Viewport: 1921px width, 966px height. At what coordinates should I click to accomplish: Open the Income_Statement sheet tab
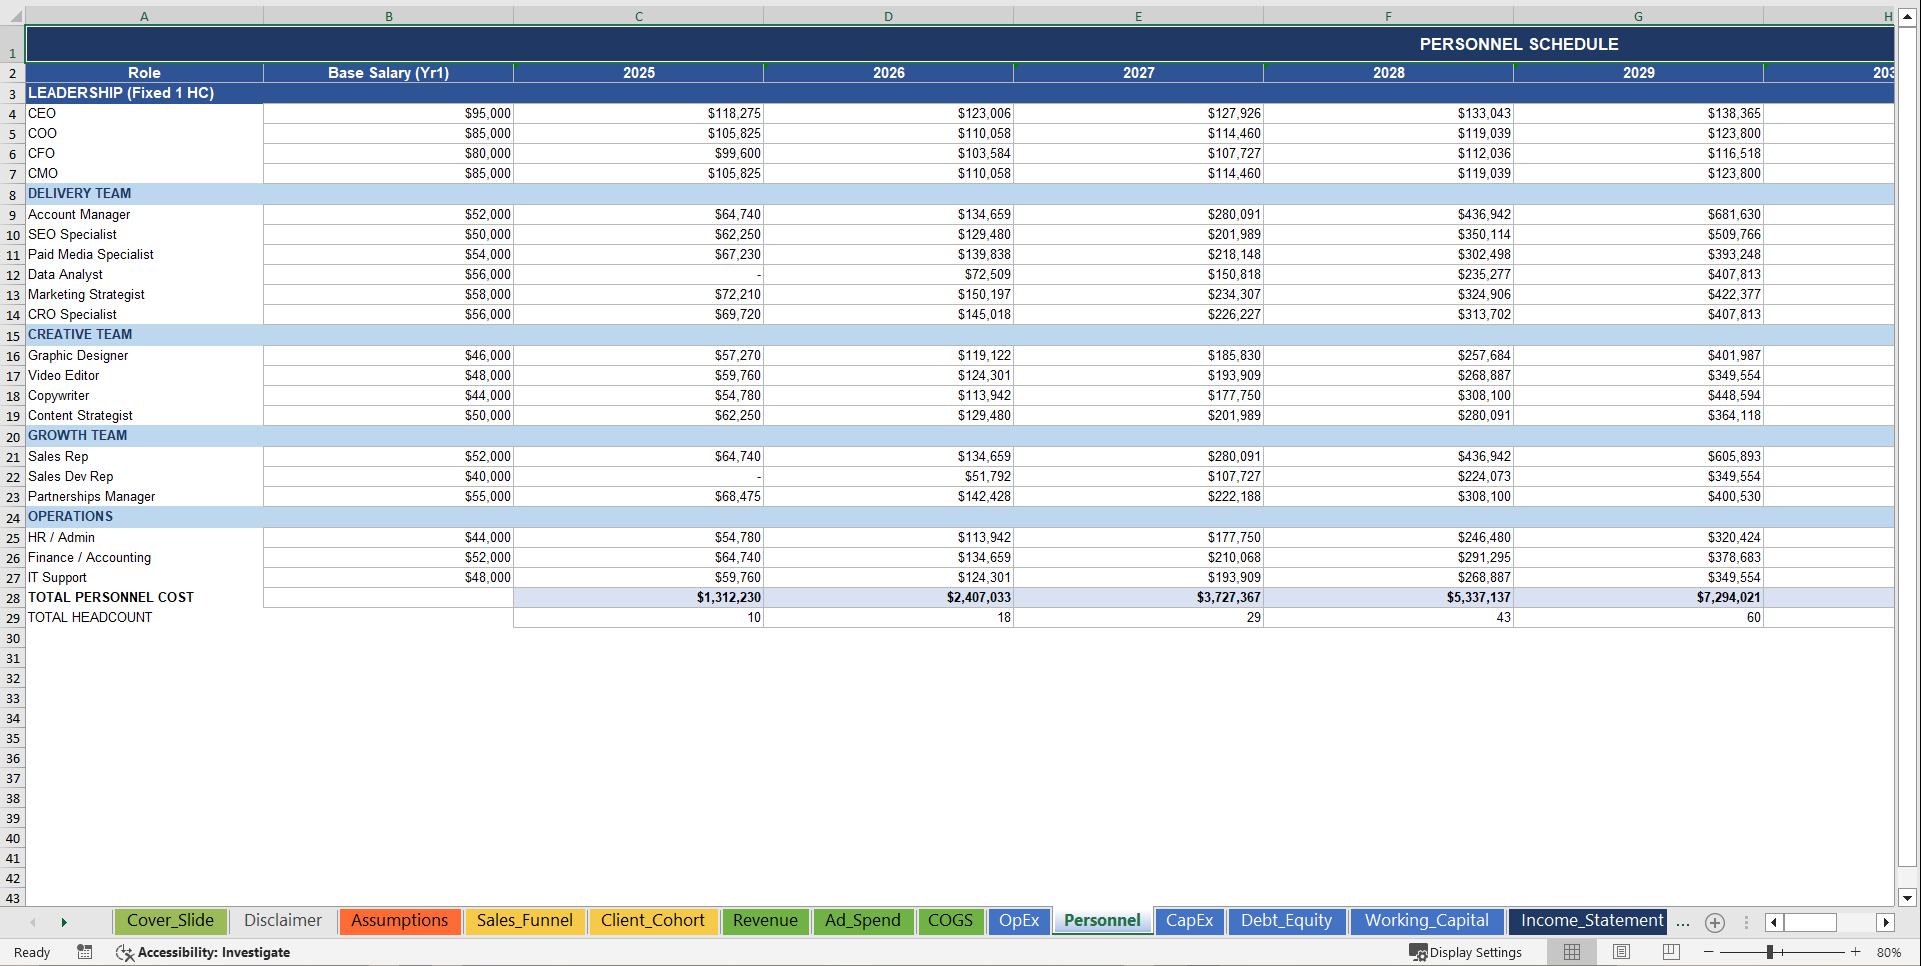(x=1588, y=921)
